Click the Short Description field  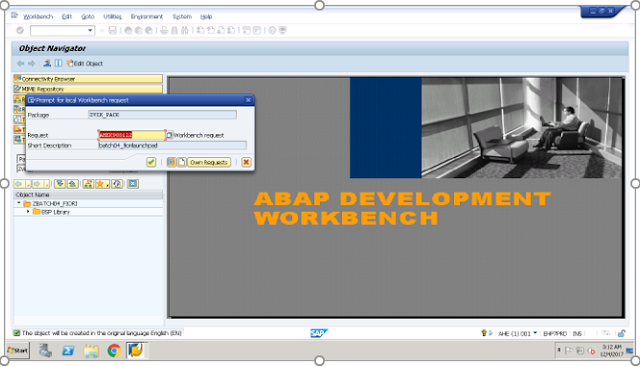pyautogui.click(x=172, y=145)
